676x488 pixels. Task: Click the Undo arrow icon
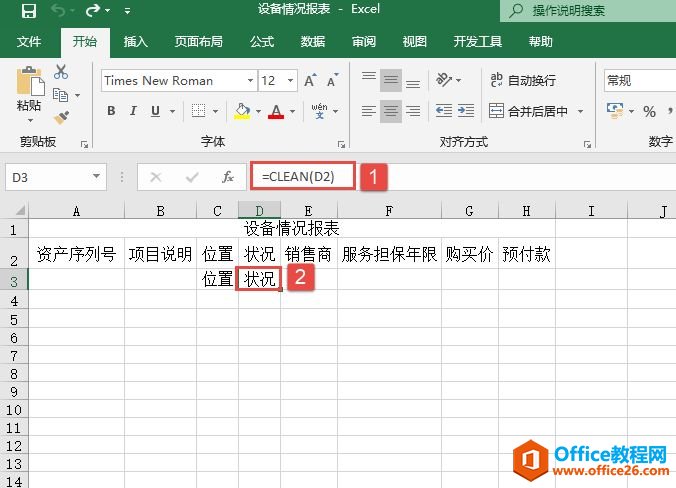[58, 10]
